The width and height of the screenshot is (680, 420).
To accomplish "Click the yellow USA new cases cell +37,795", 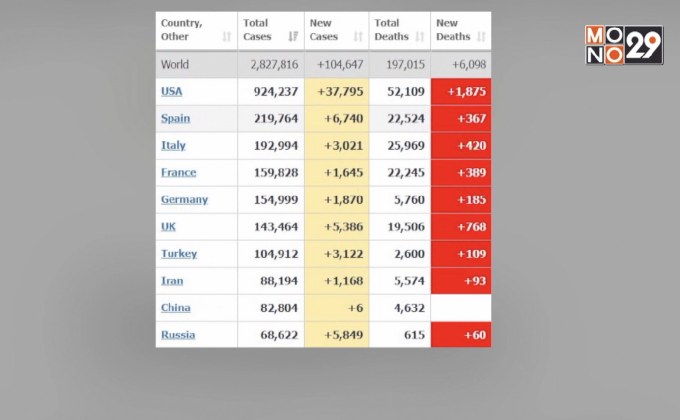I will [337, 92].
